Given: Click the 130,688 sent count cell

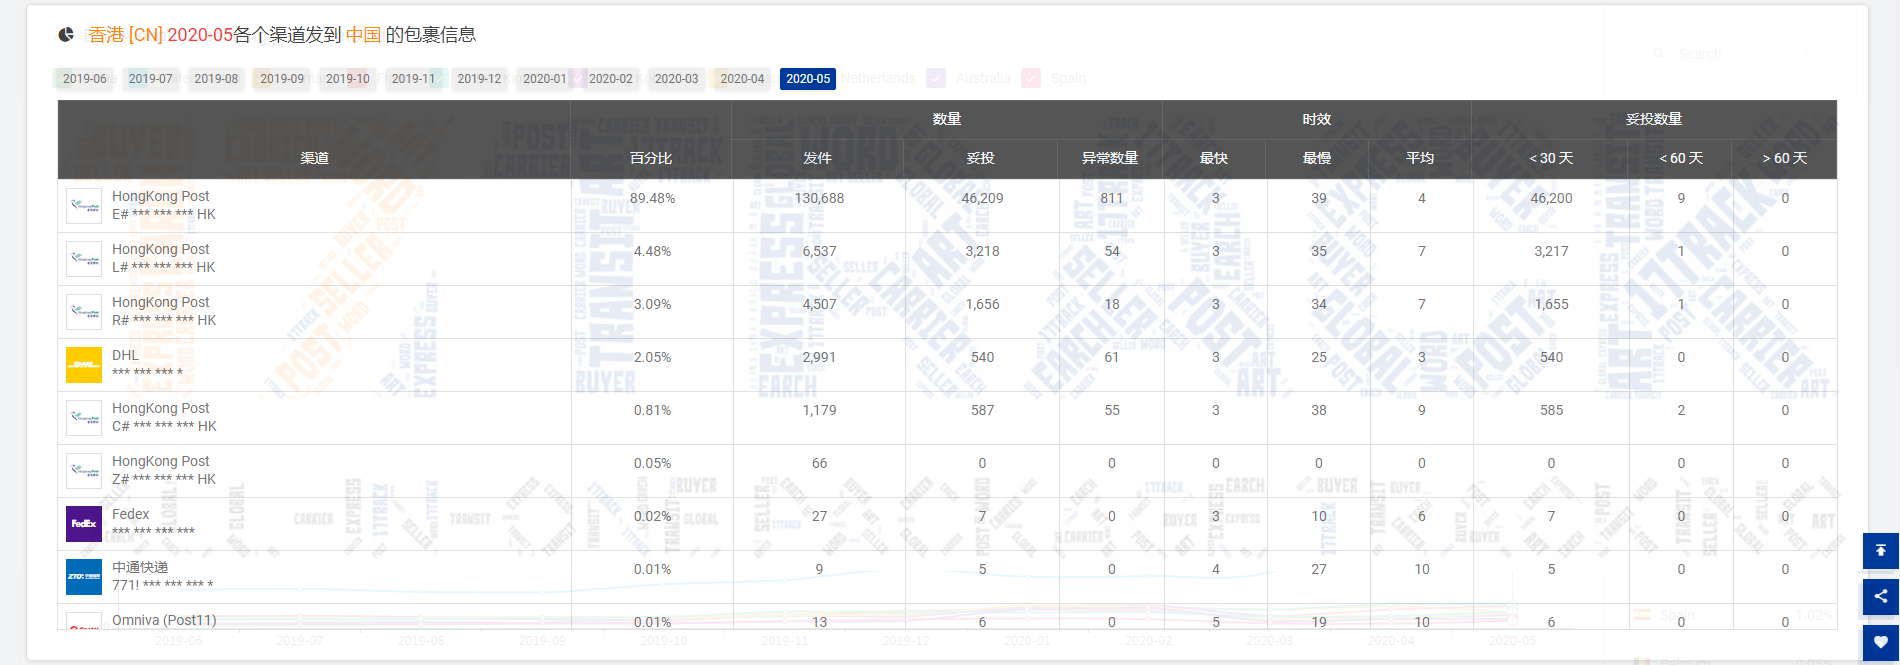Looking at the screenshot, I should (819, 198).
